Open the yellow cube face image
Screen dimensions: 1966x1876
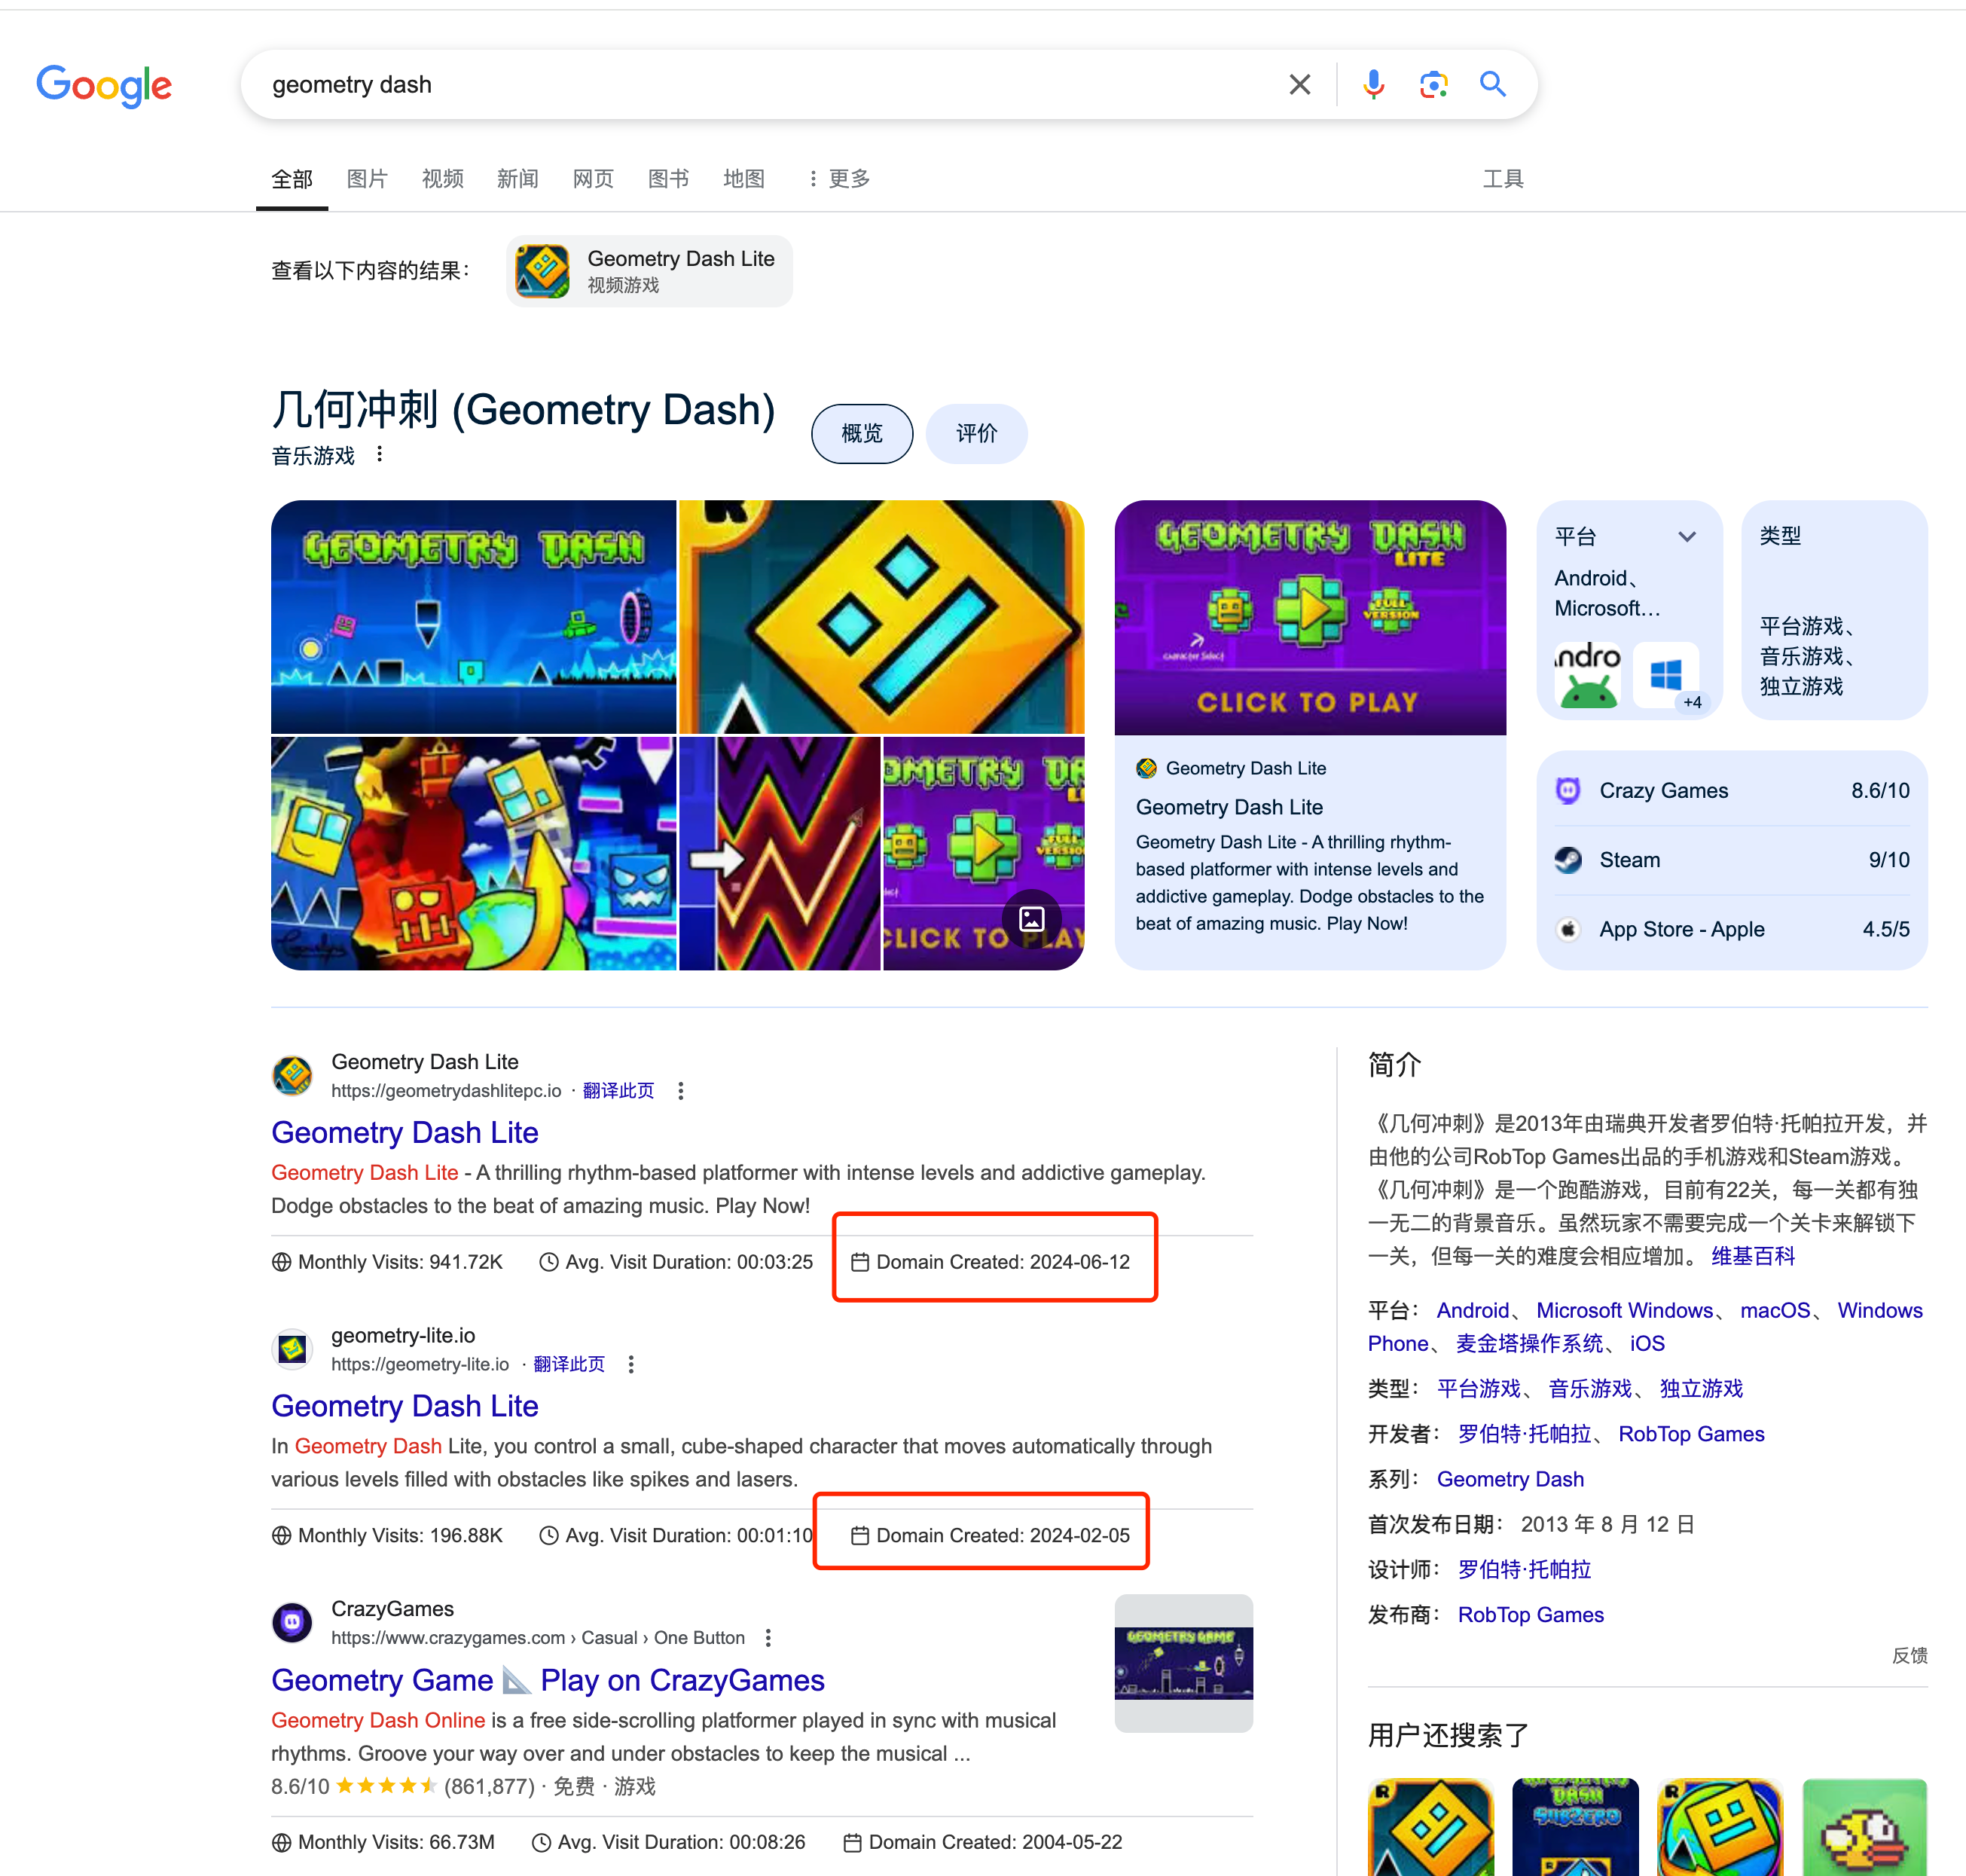tap(882, 617)
